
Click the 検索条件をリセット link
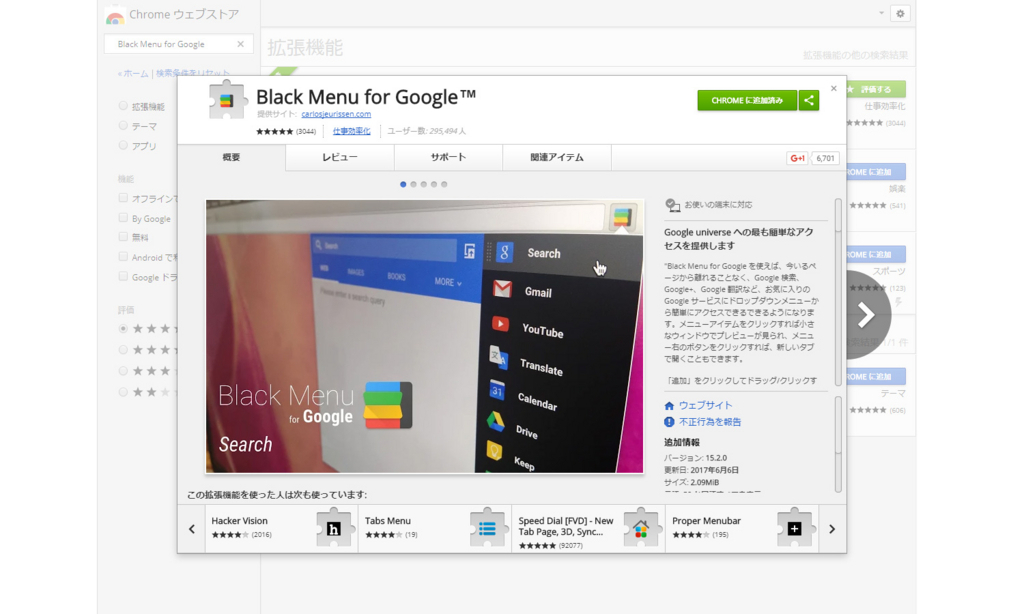click(192, 74)
